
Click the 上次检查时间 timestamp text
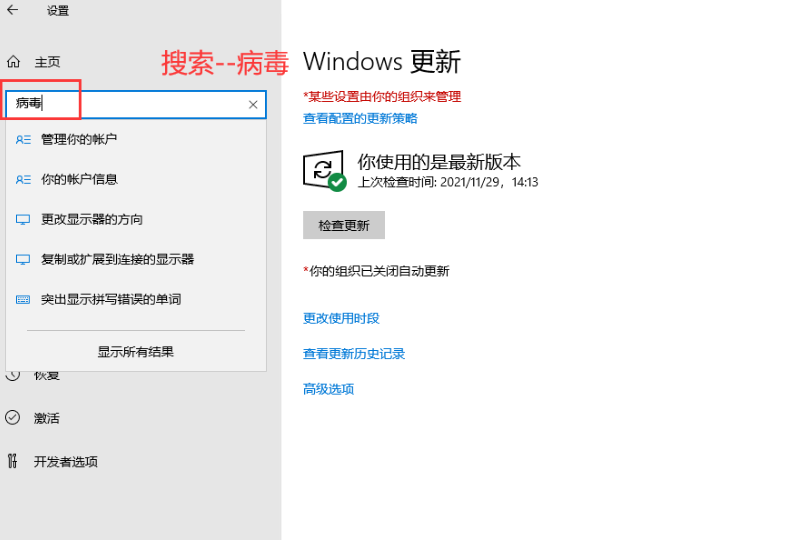448,182
